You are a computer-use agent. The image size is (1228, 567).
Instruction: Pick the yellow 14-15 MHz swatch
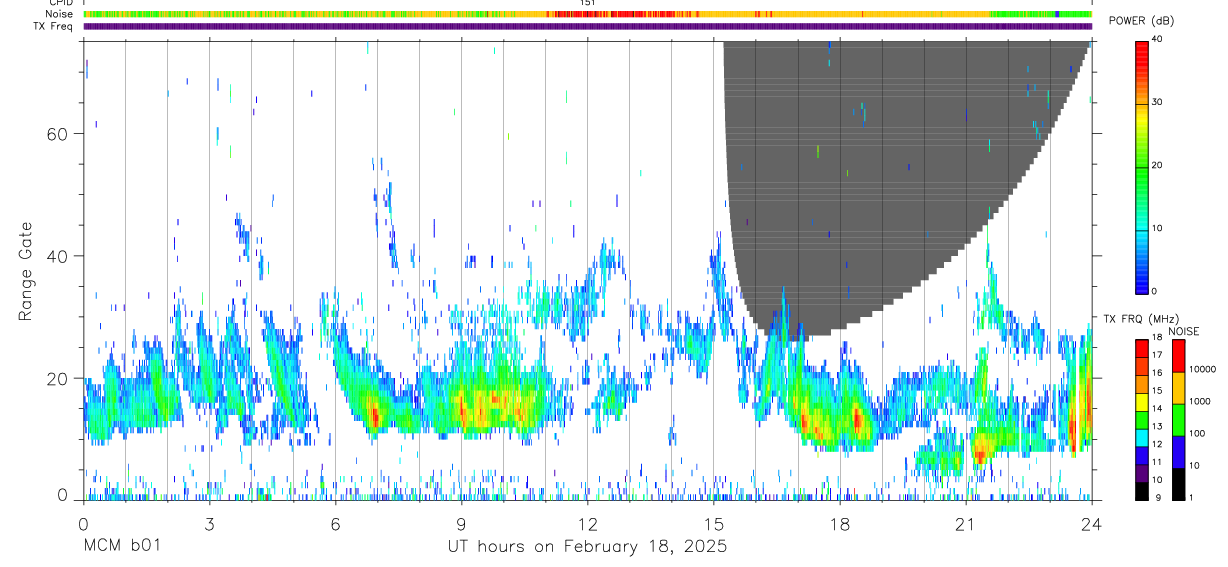[1142, 401]
